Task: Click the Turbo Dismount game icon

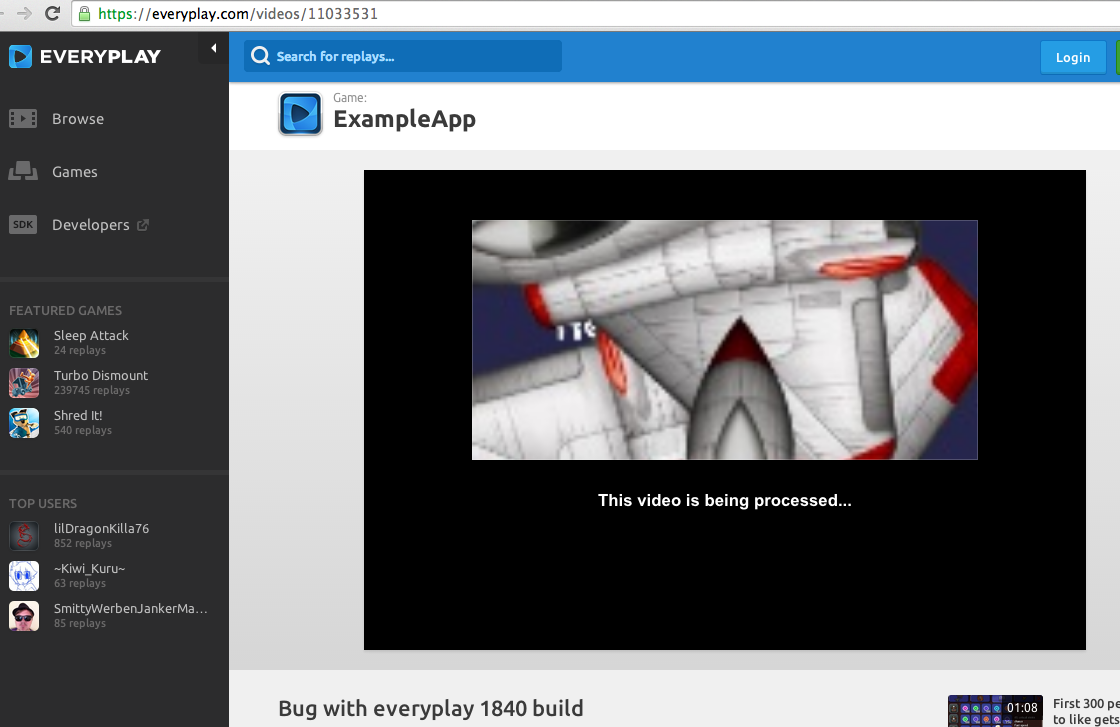Action: click(24, 383)
